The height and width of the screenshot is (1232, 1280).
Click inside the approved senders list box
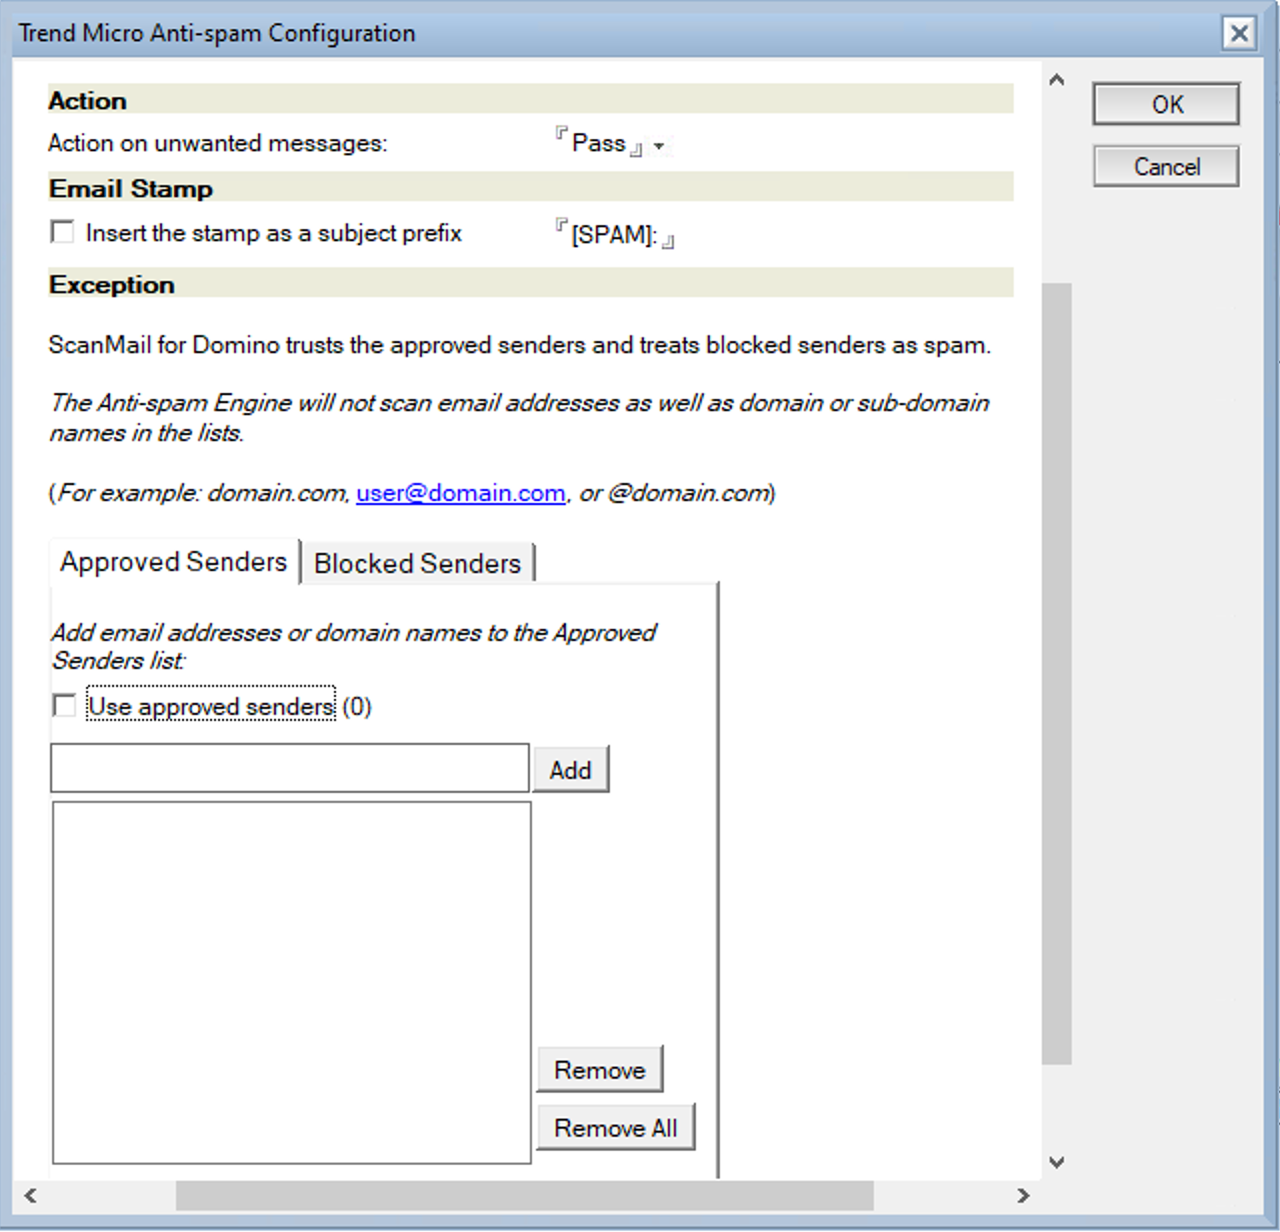[290, 980]
